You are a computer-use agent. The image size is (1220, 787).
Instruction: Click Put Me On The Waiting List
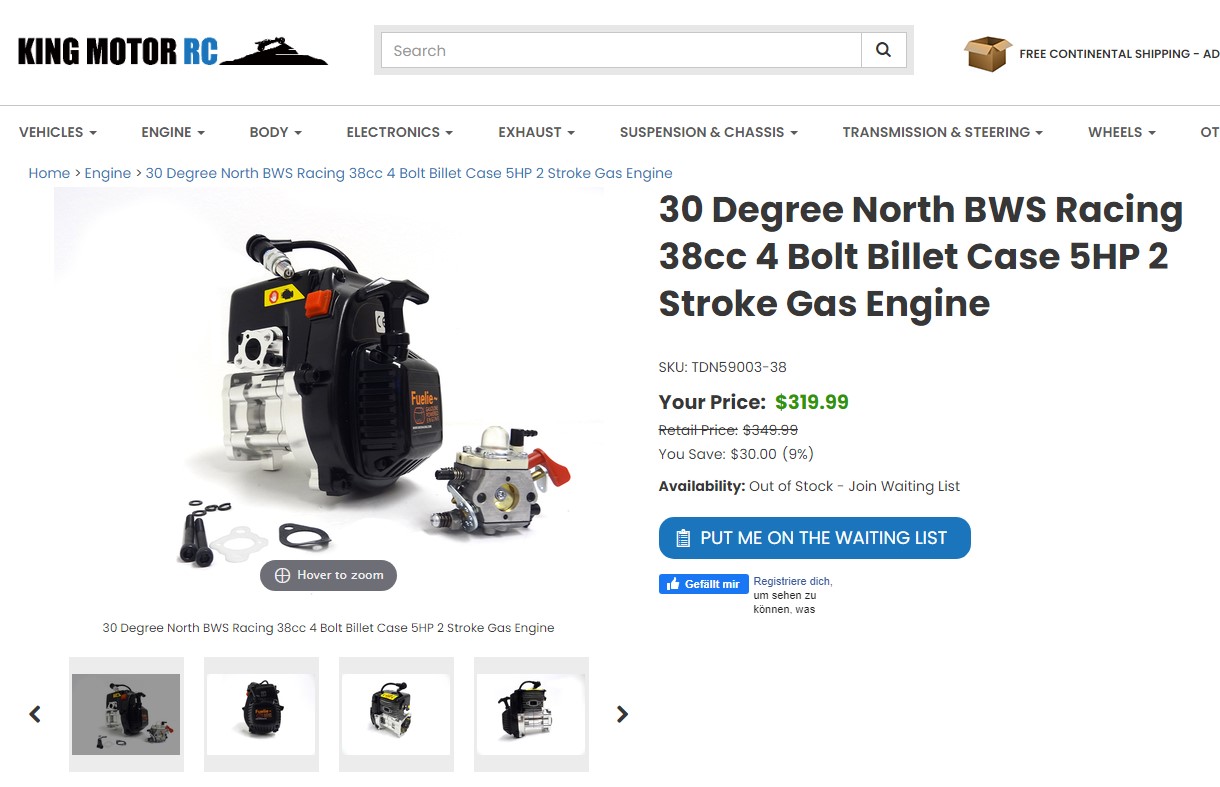(815, 538)
